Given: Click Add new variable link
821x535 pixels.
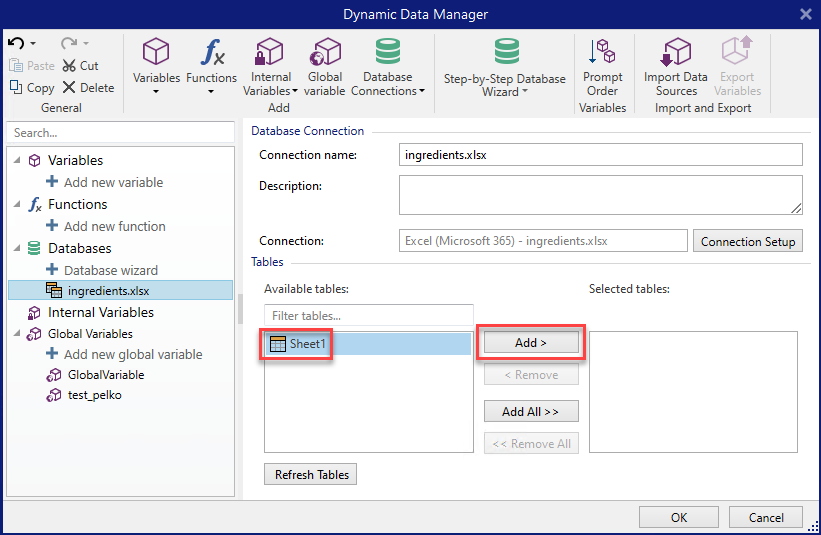Looking at the screenshot, I should [x=113, y=182].
